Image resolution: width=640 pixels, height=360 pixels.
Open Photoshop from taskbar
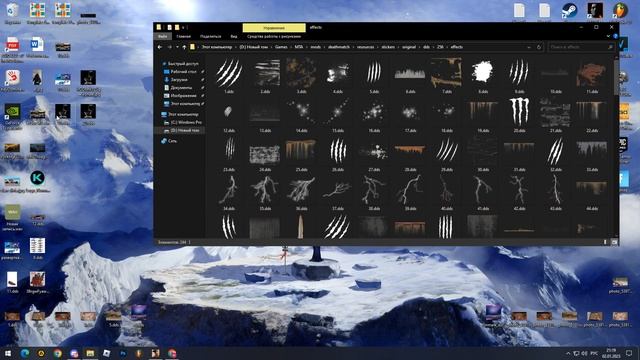pyautogui.click(x=123, y=353)
